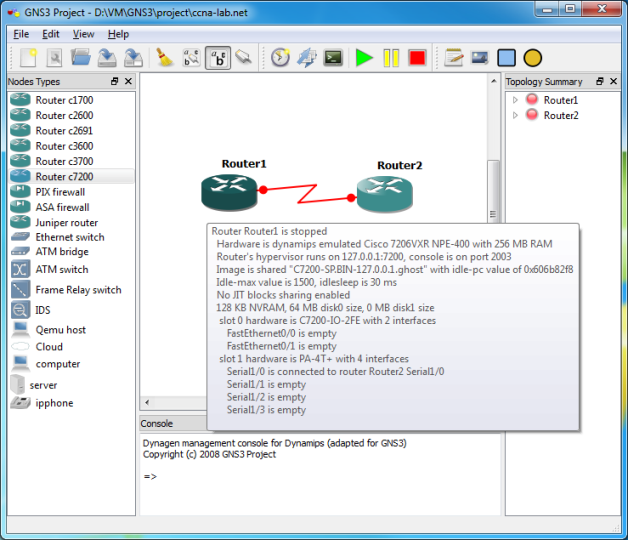
Task: Click the Add a note icon
Action: [x=454, y=58]
